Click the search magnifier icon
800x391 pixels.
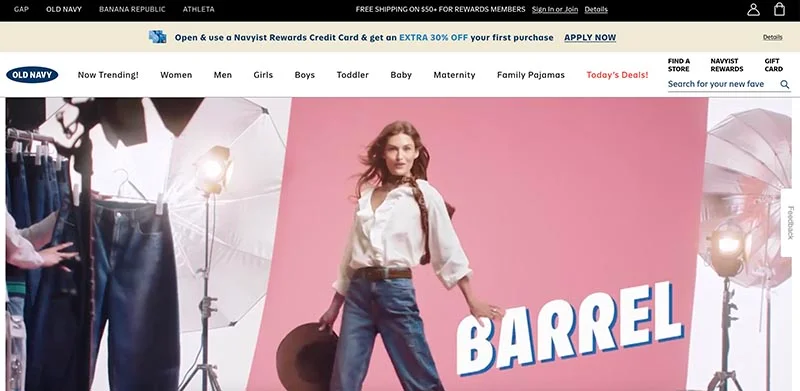pyautogui.click(x=785, y=85)
